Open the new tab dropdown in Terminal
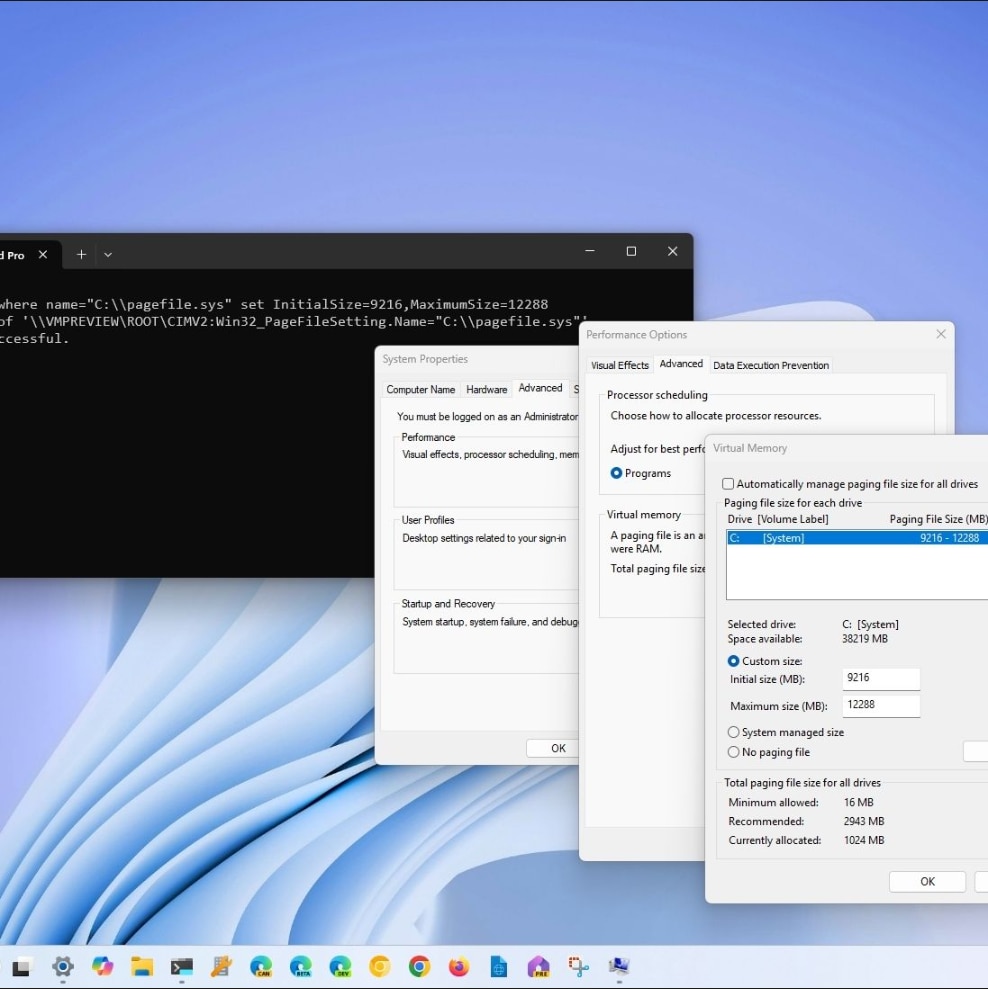 click(108, 254)
